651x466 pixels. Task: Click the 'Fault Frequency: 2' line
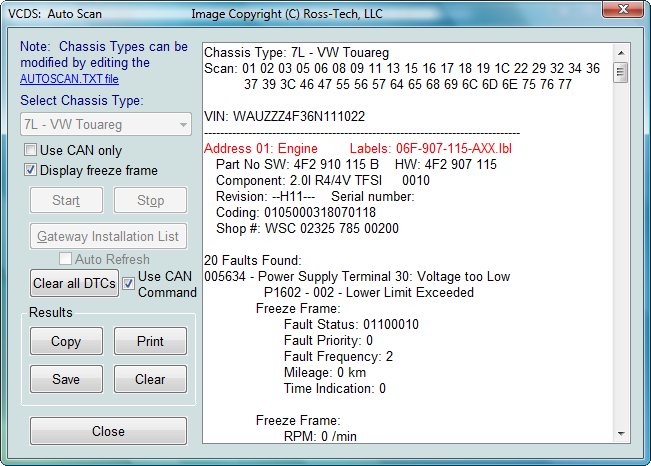coord(338,356)
